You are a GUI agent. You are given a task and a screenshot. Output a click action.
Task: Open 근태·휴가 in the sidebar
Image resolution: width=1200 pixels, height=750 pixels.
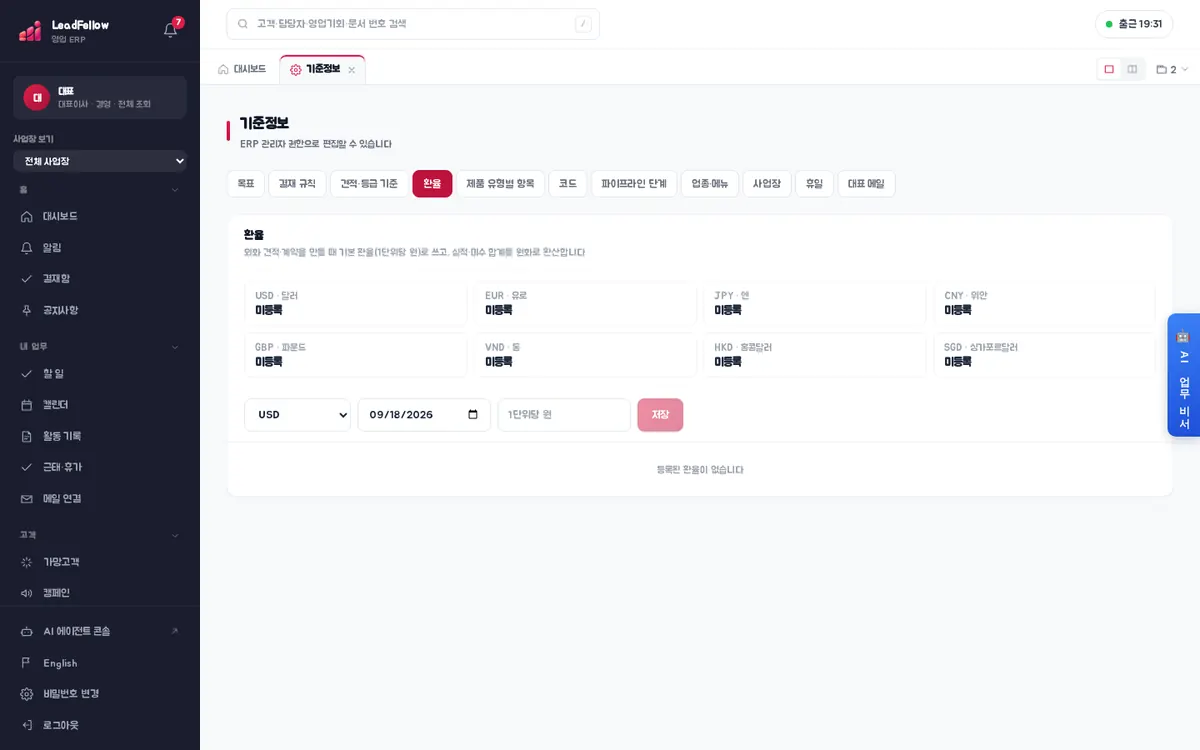pos(100,467)
